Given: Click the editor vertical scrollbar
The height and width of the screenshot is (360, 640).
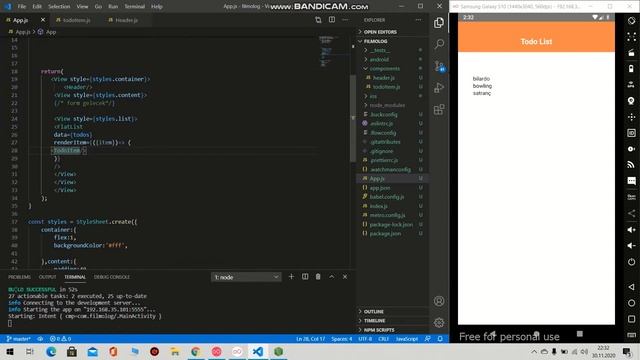Looking at the screenshot, I should [x=353, y=118].
